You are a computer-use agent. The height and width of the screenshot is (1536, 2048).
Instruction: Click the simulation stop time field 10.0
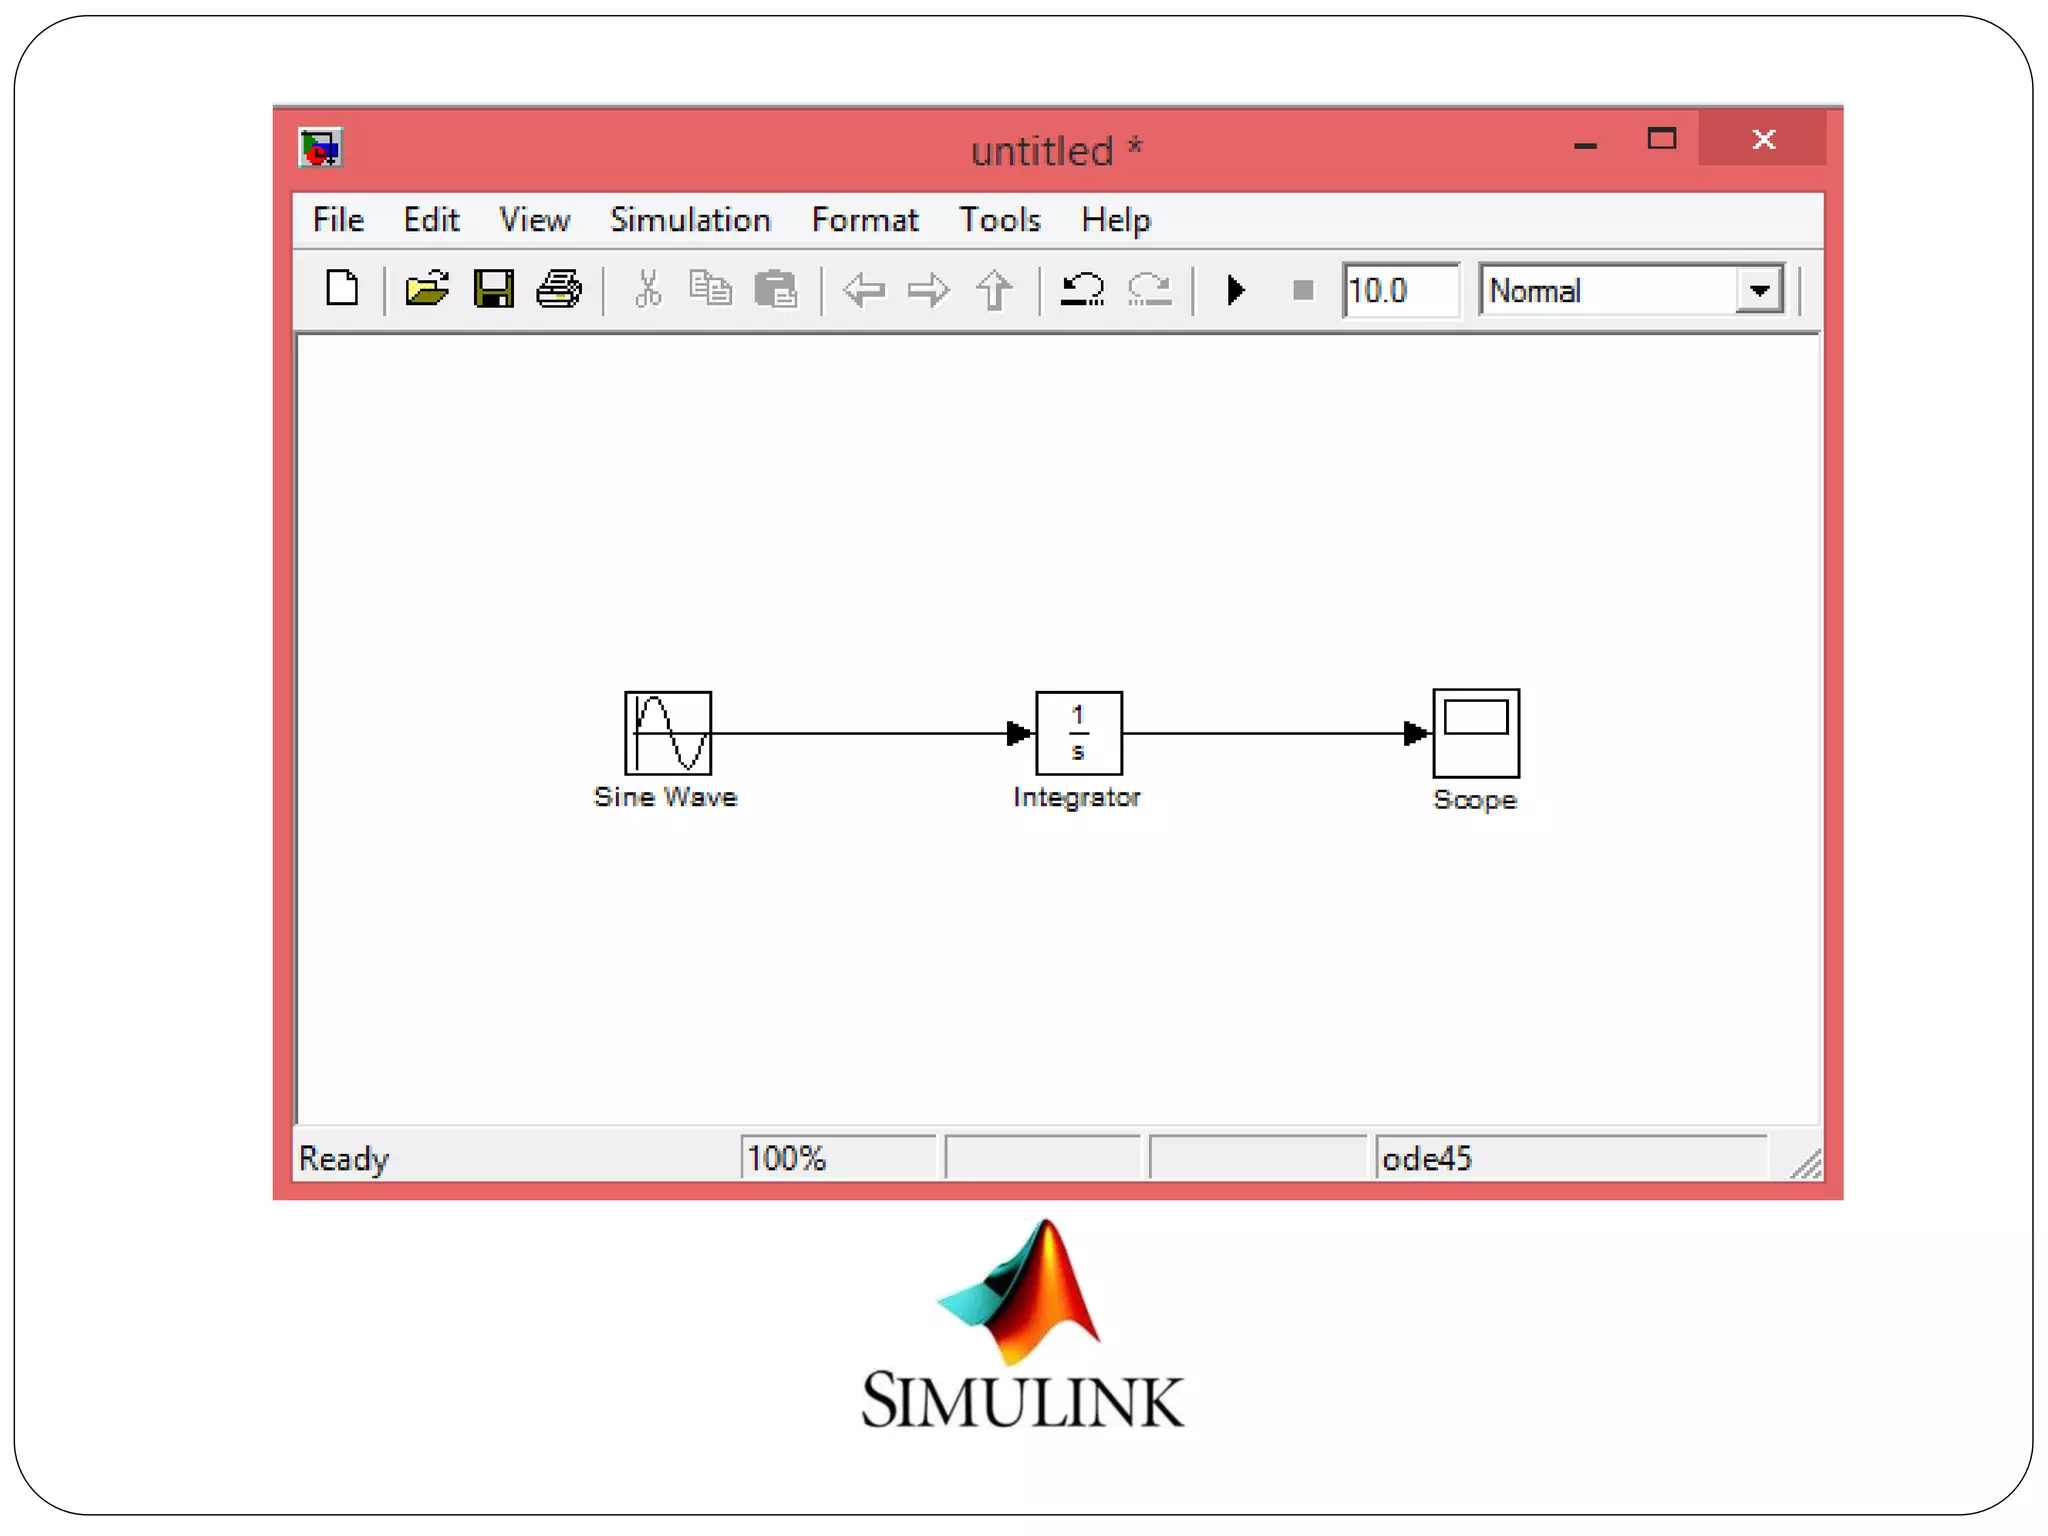(1401, 290)
